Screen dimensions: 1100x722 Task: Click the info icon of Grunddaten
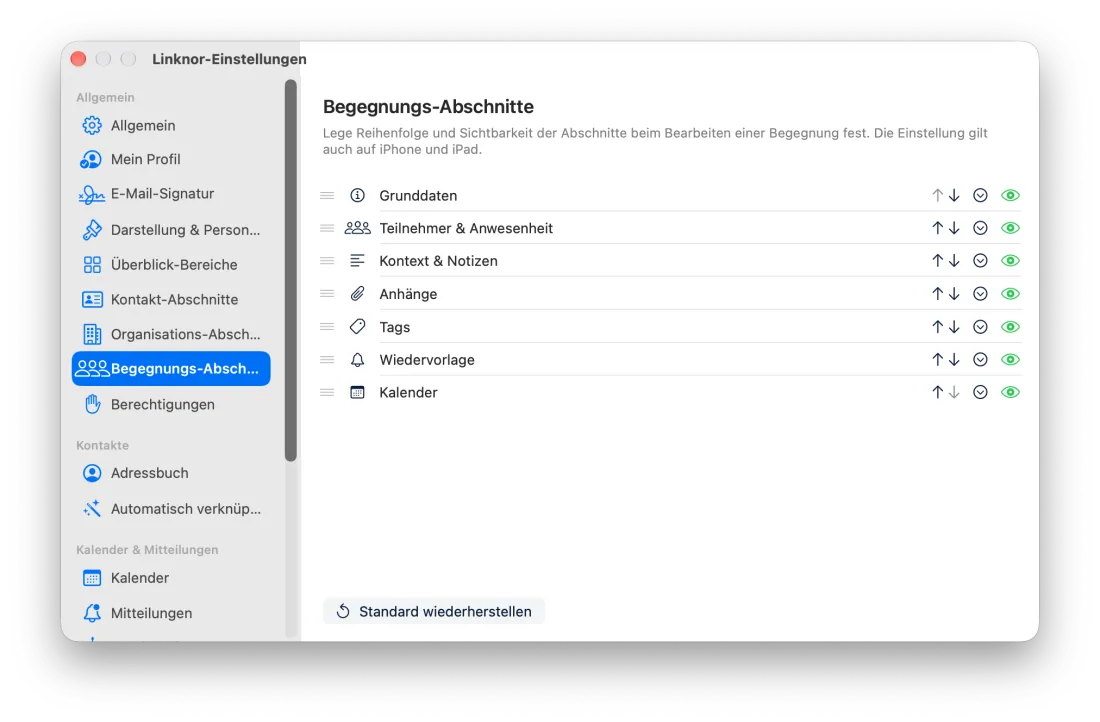point(358,195)
